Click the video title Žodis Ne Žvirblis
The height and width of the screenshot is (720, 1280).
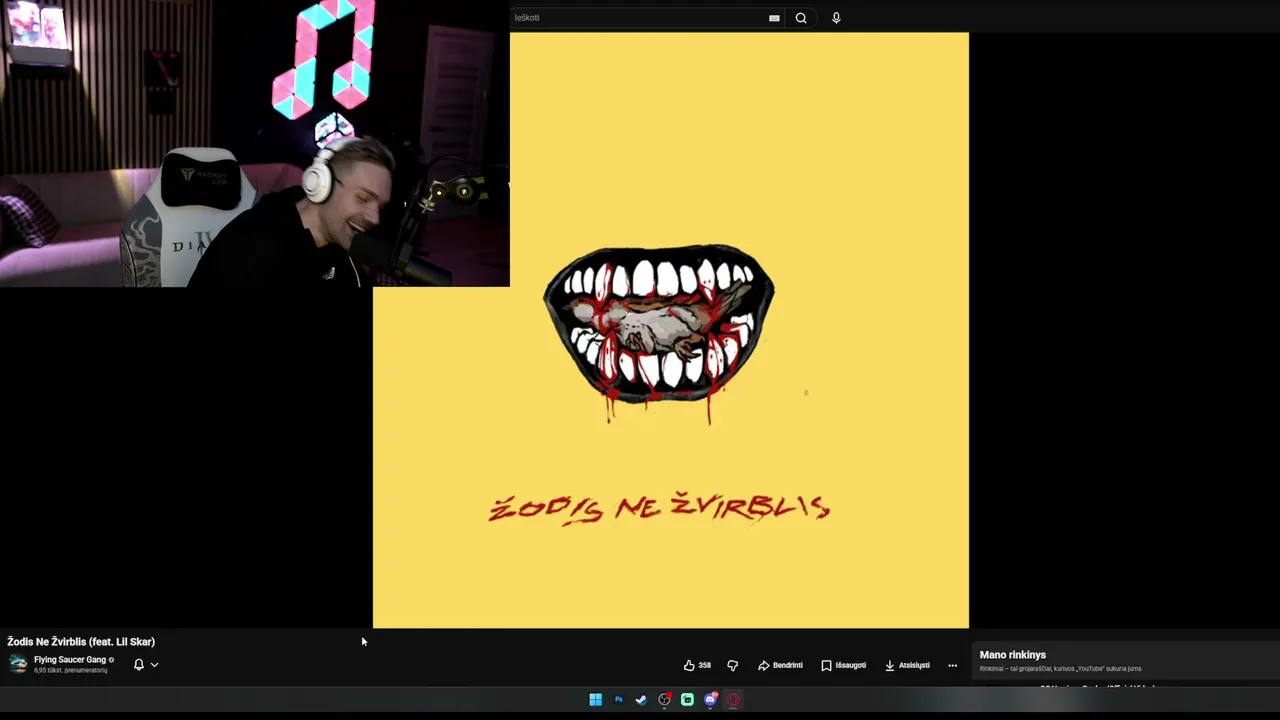81,642
